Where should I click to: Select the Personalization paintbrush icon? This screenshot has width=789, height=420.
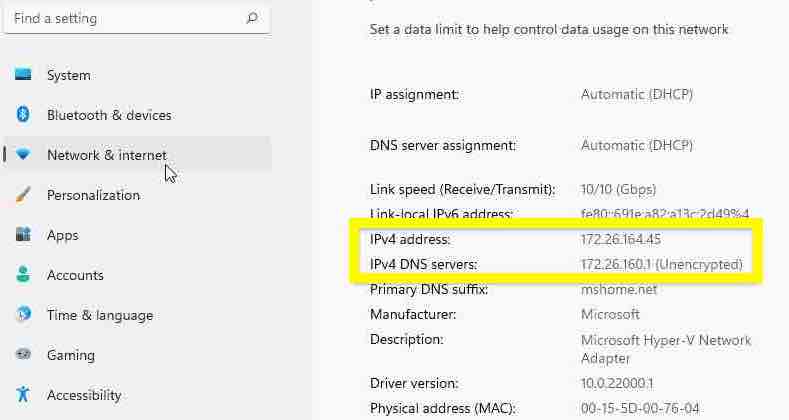click(23, 195)
